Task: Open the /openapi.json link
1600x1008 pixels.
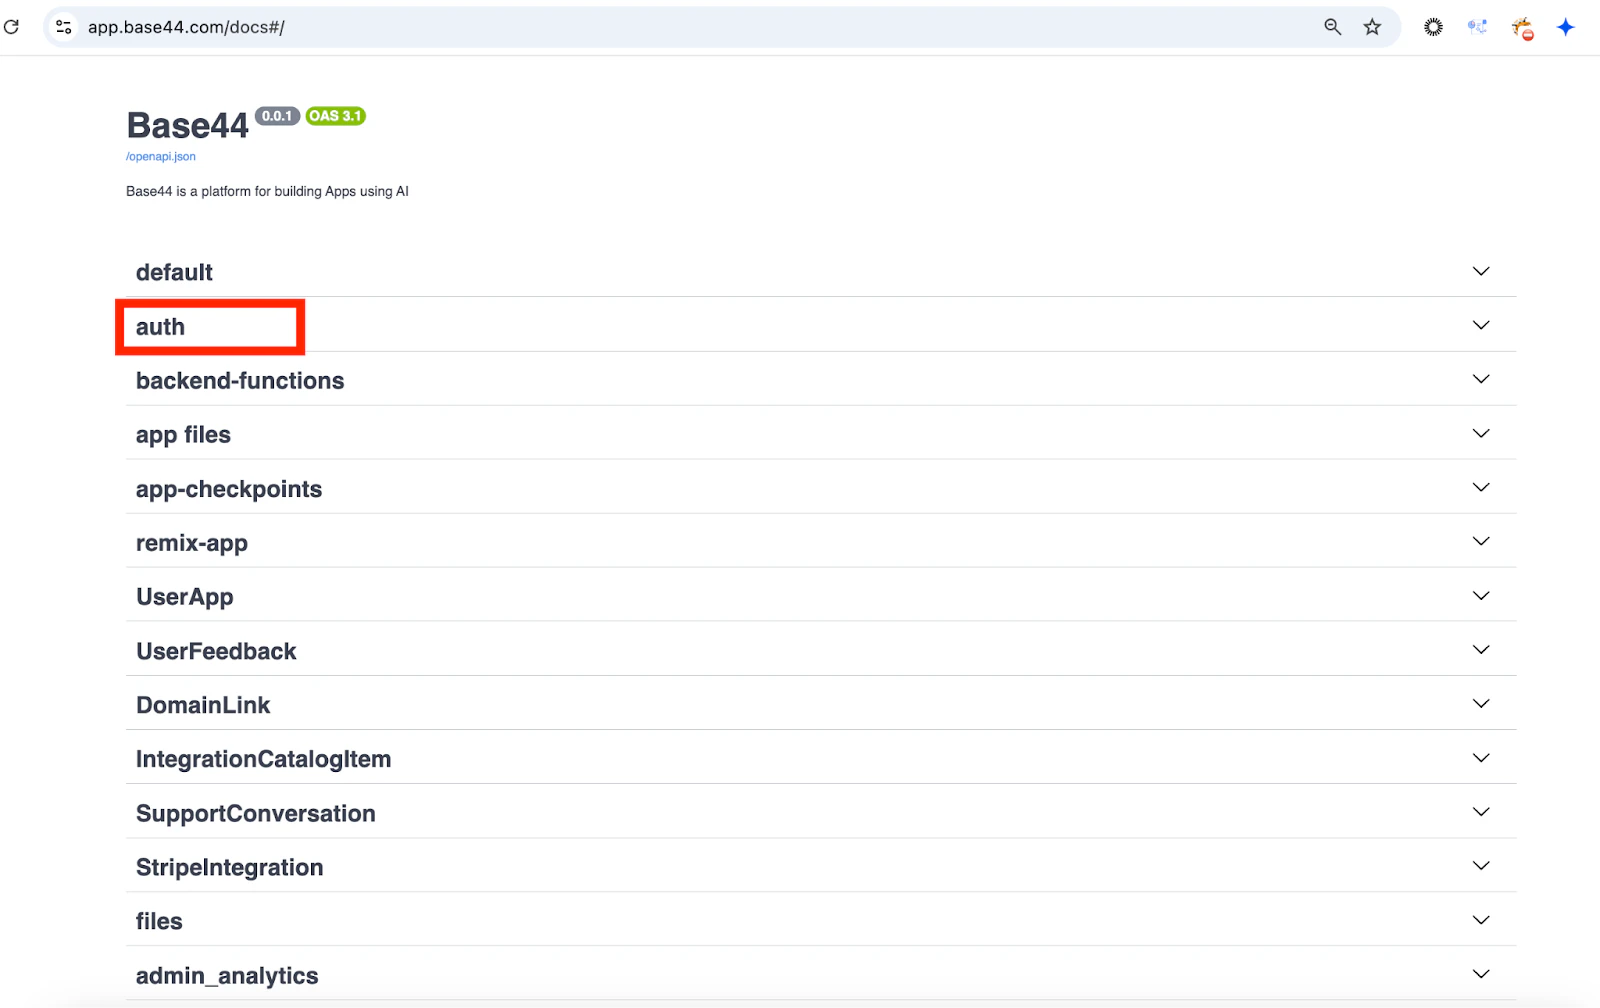Action: coord(161,156)
